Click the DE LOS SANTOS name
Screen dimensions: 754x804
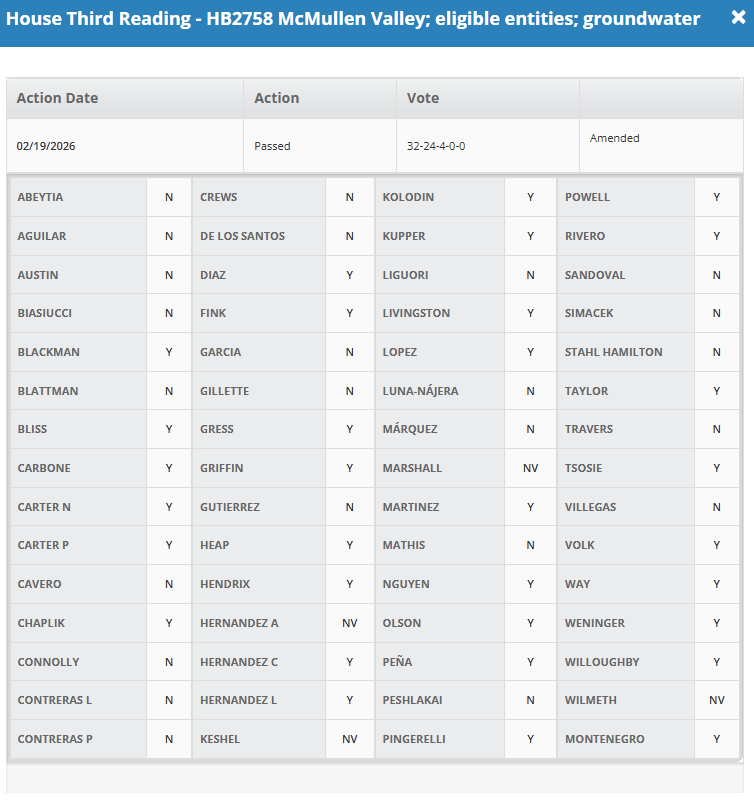242,236
